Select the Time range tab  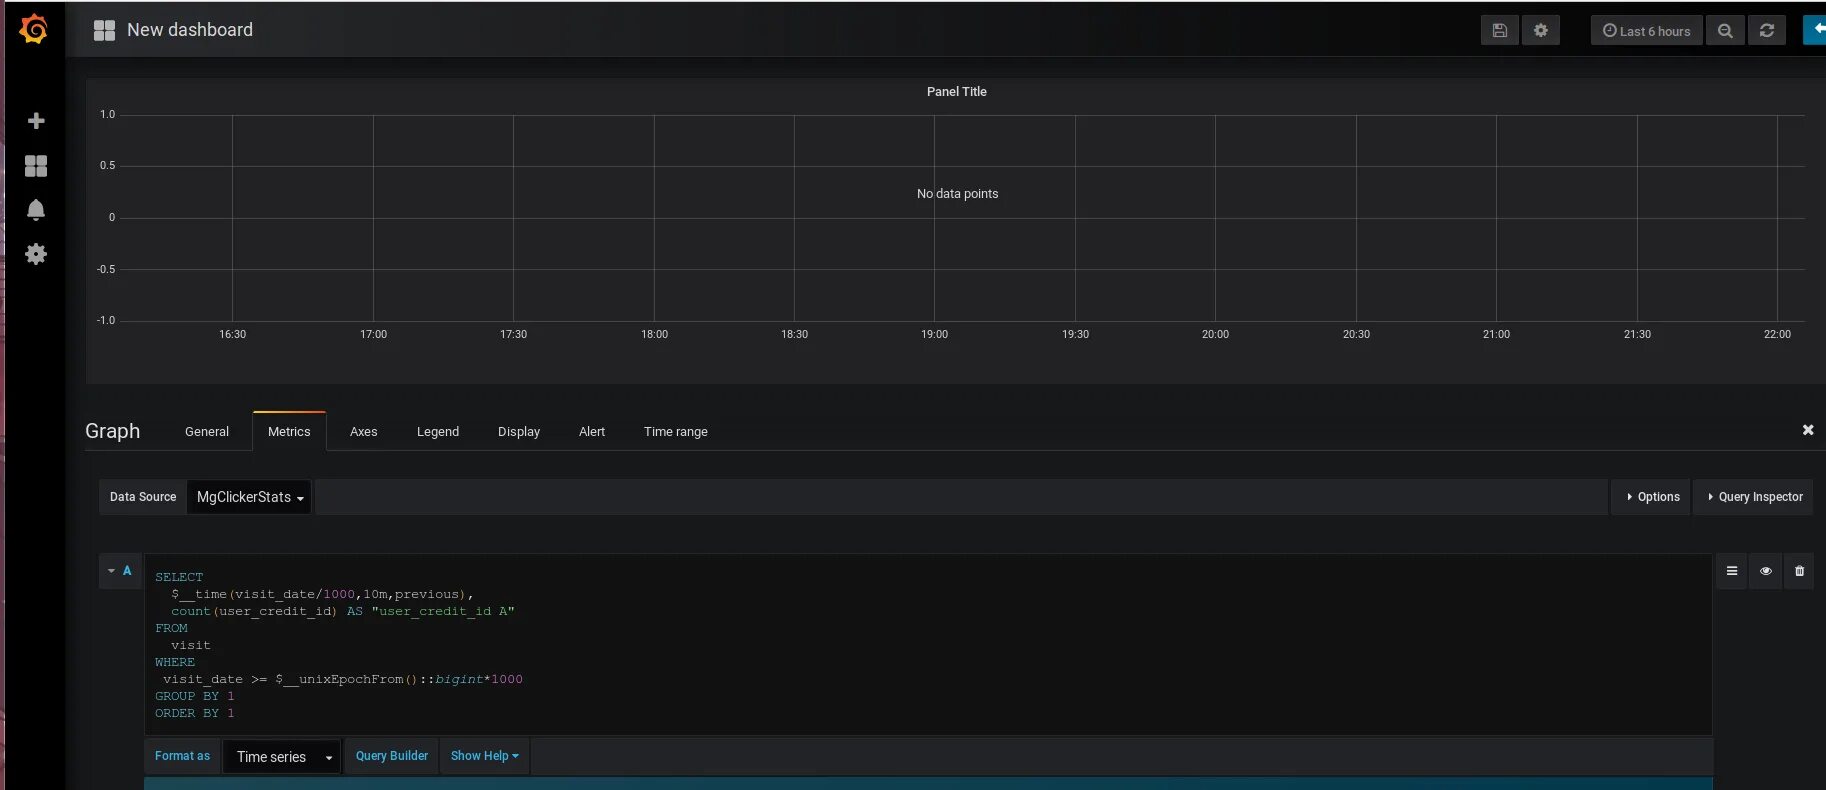(676, 432)
